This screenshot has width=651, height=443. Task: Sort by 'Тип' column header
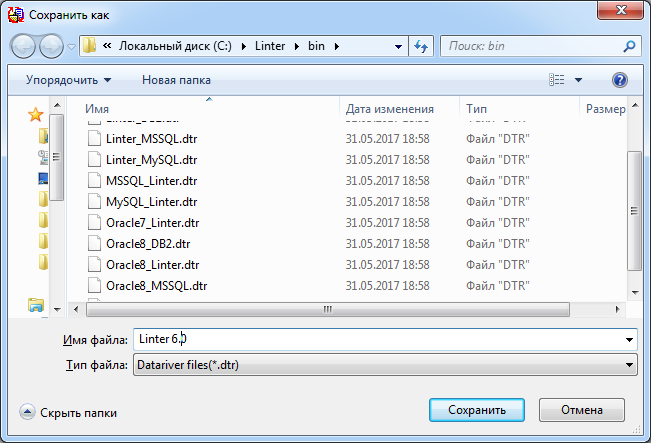click(519, 109)
